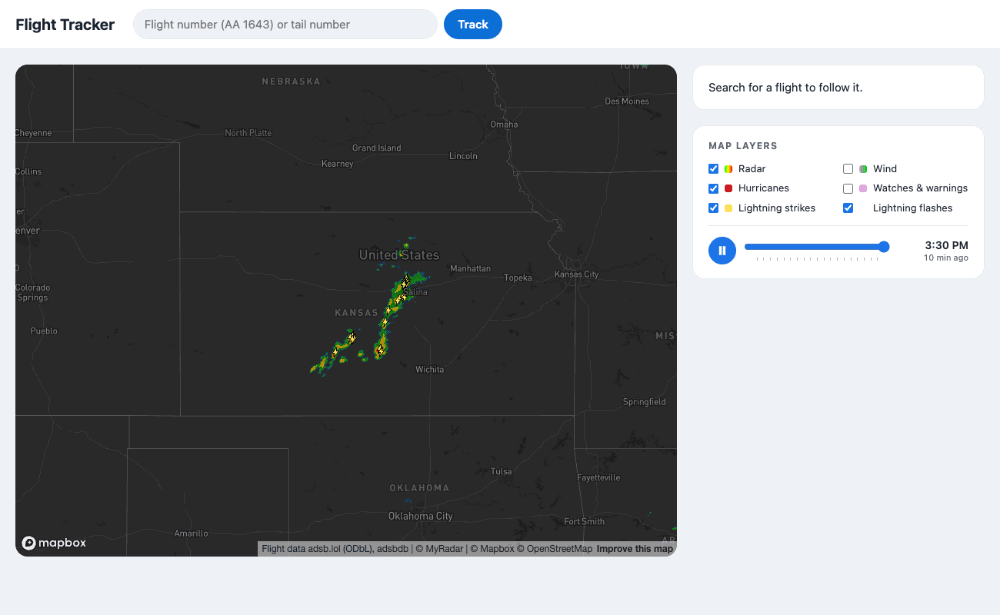
Task: Uncheck the Hurricanes layer
Action: coord(714,188)
